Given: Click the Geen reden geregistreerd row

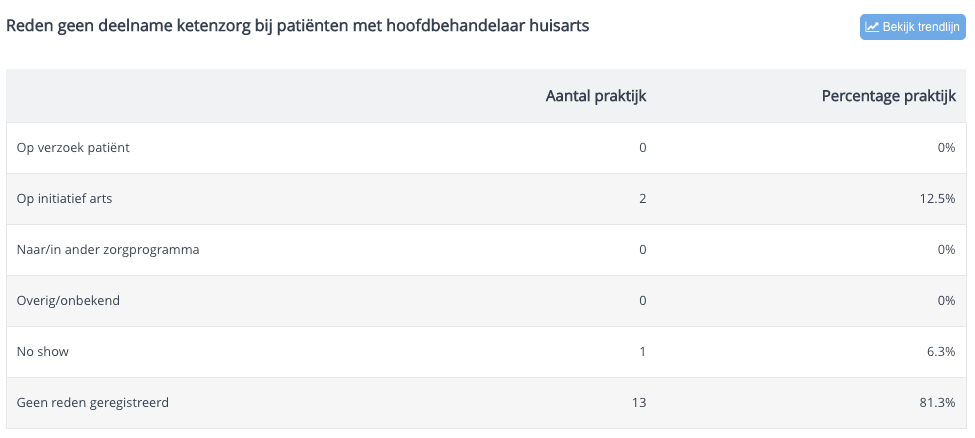Looking at the screenshot, I should pos(487,403).
